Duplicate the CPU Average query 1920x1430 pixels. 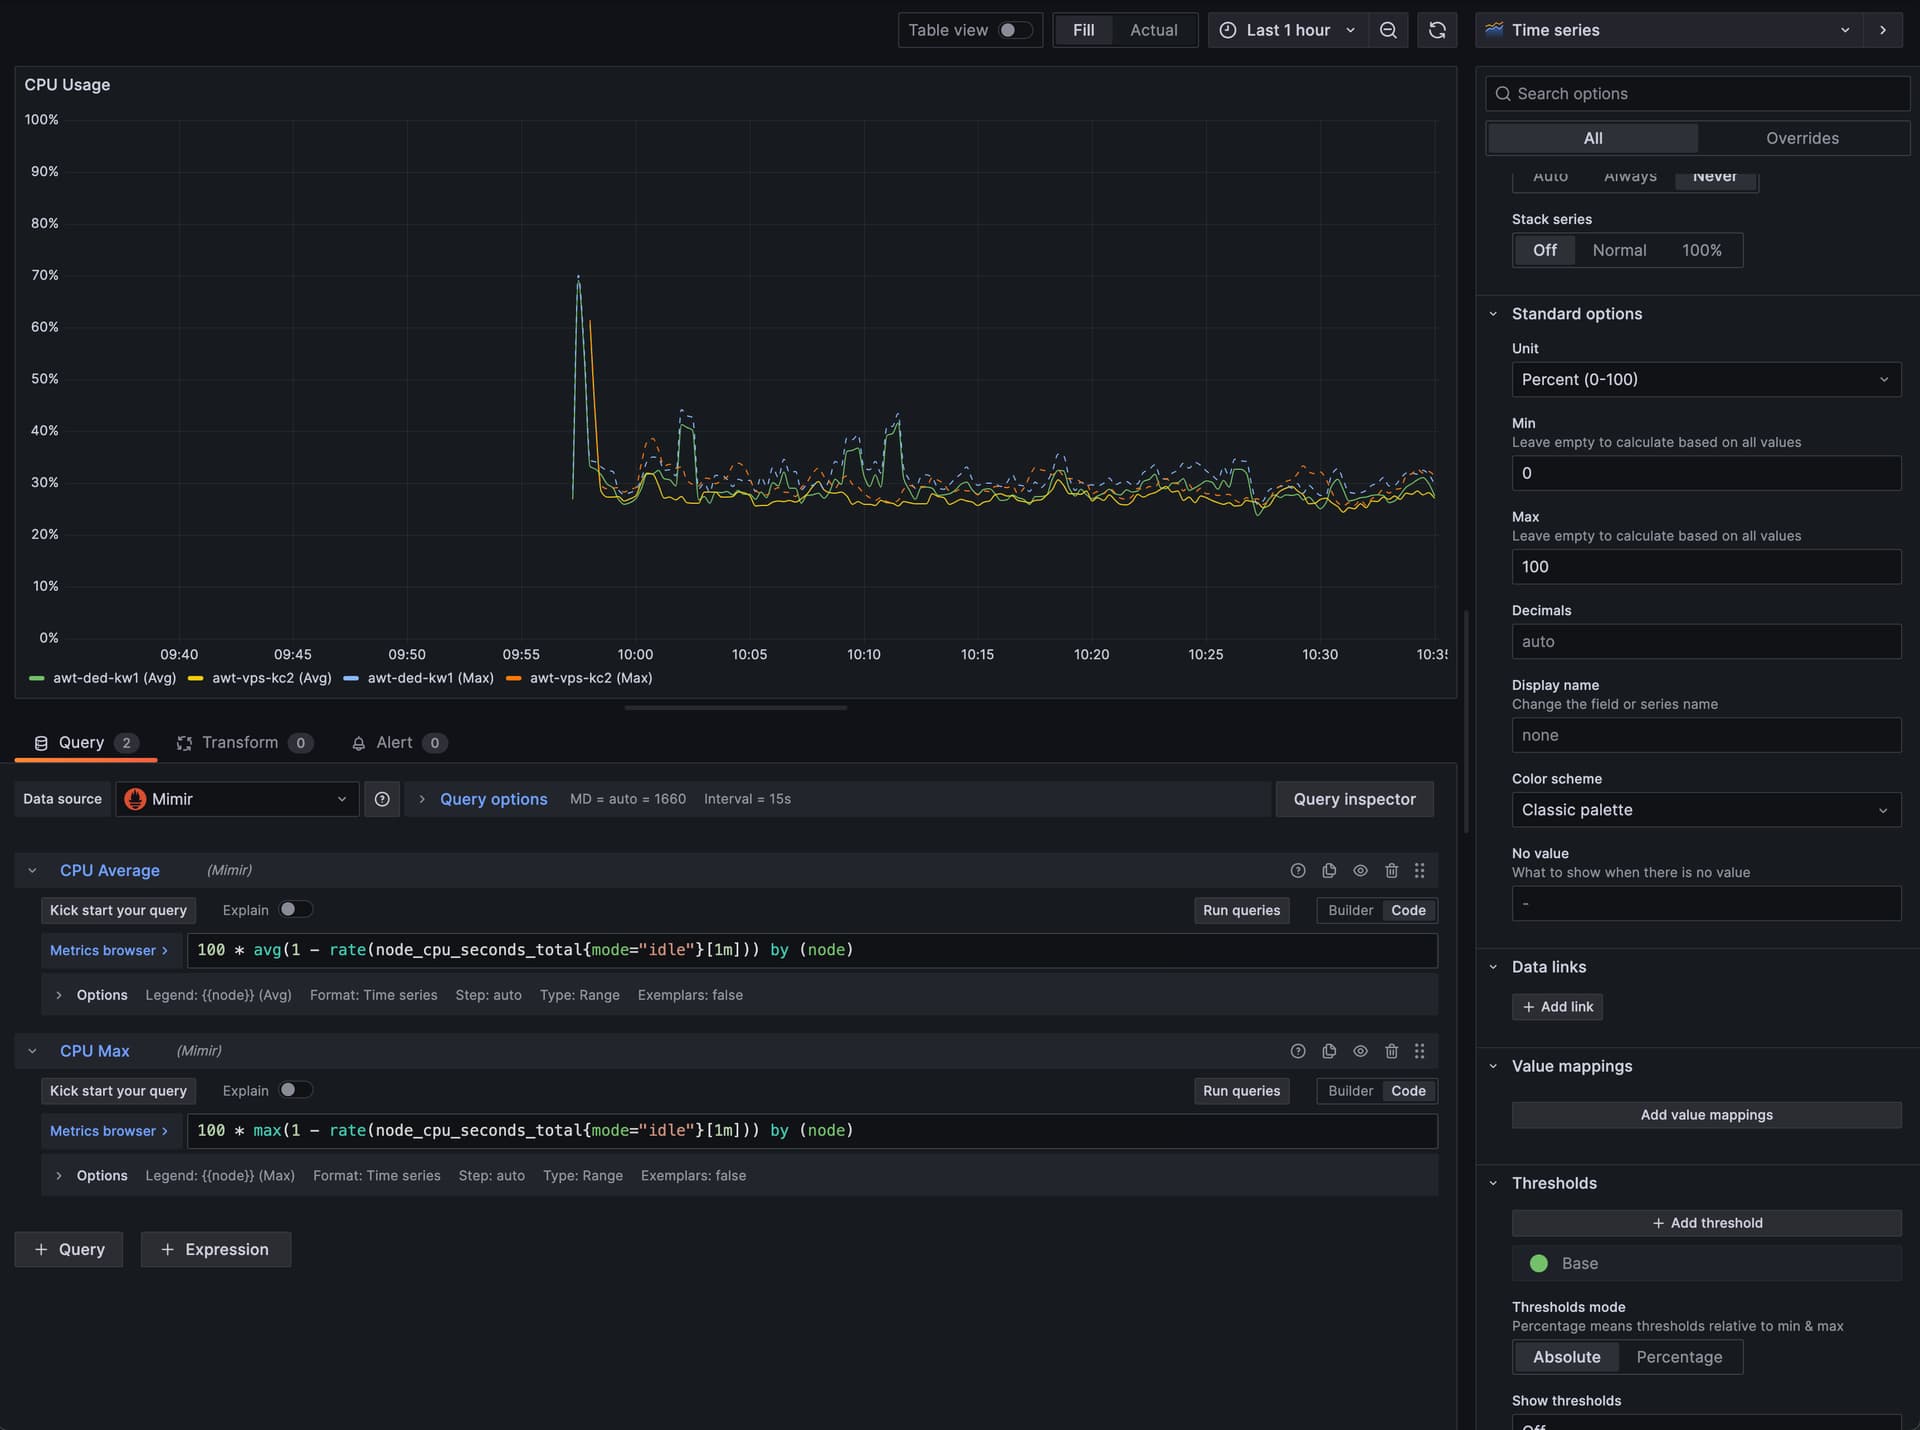(x=1329, y=870)
